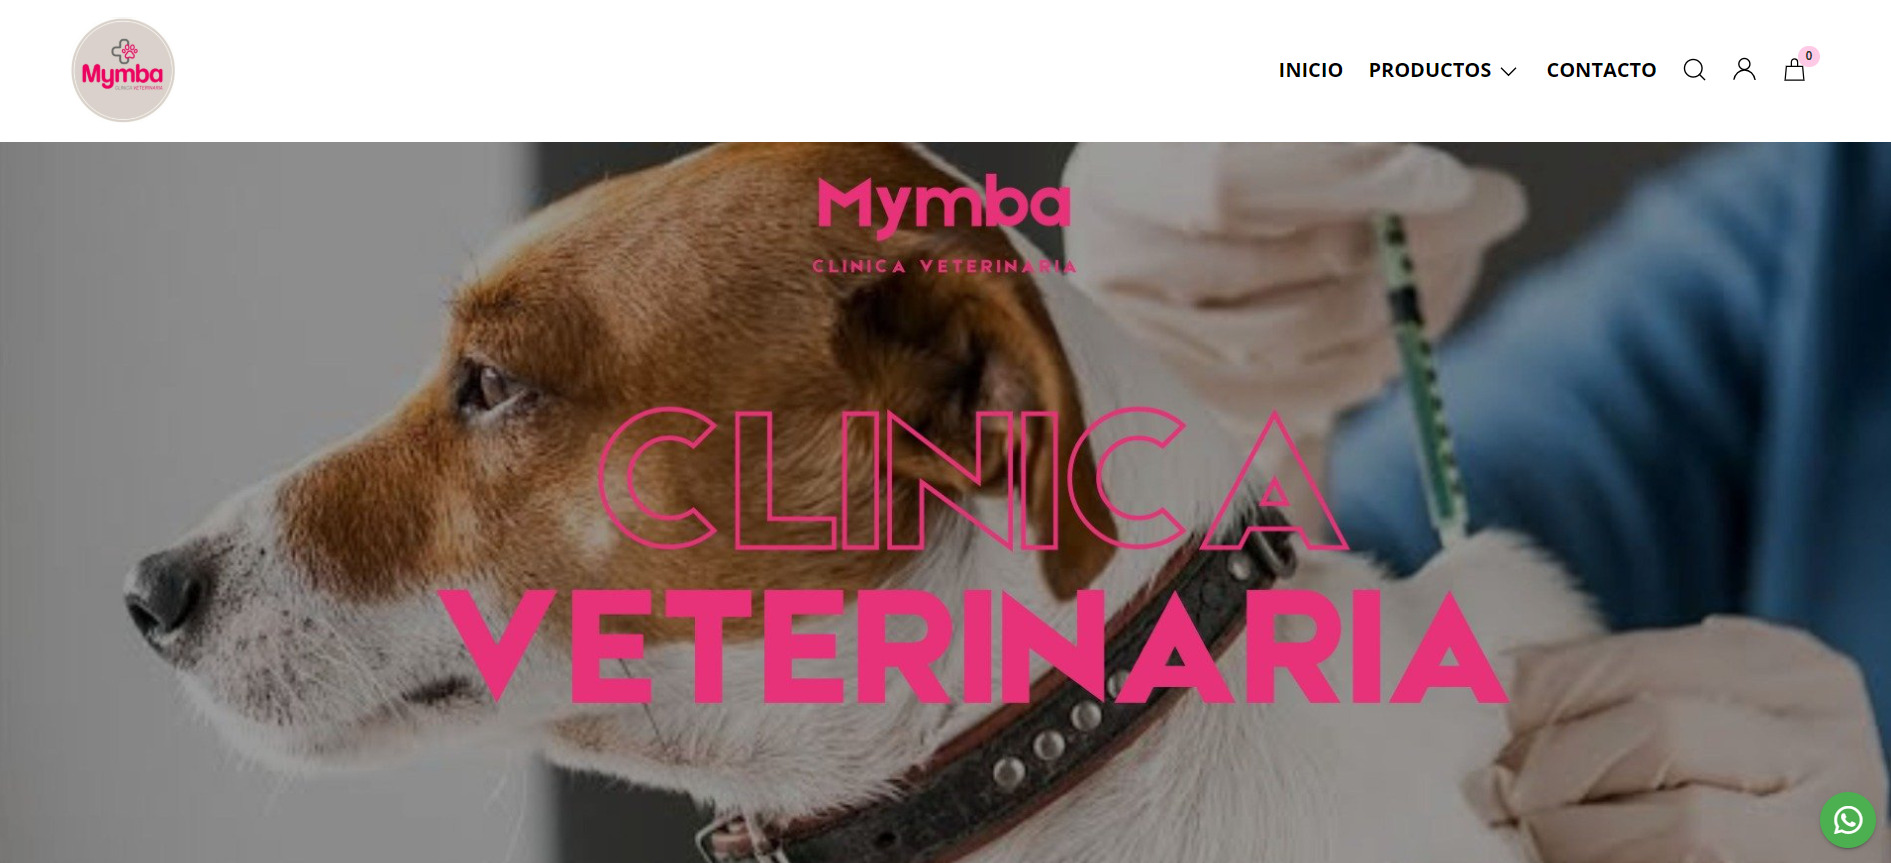Open the search magnifier icon

pyautogui.click(x=1694, y=70)
